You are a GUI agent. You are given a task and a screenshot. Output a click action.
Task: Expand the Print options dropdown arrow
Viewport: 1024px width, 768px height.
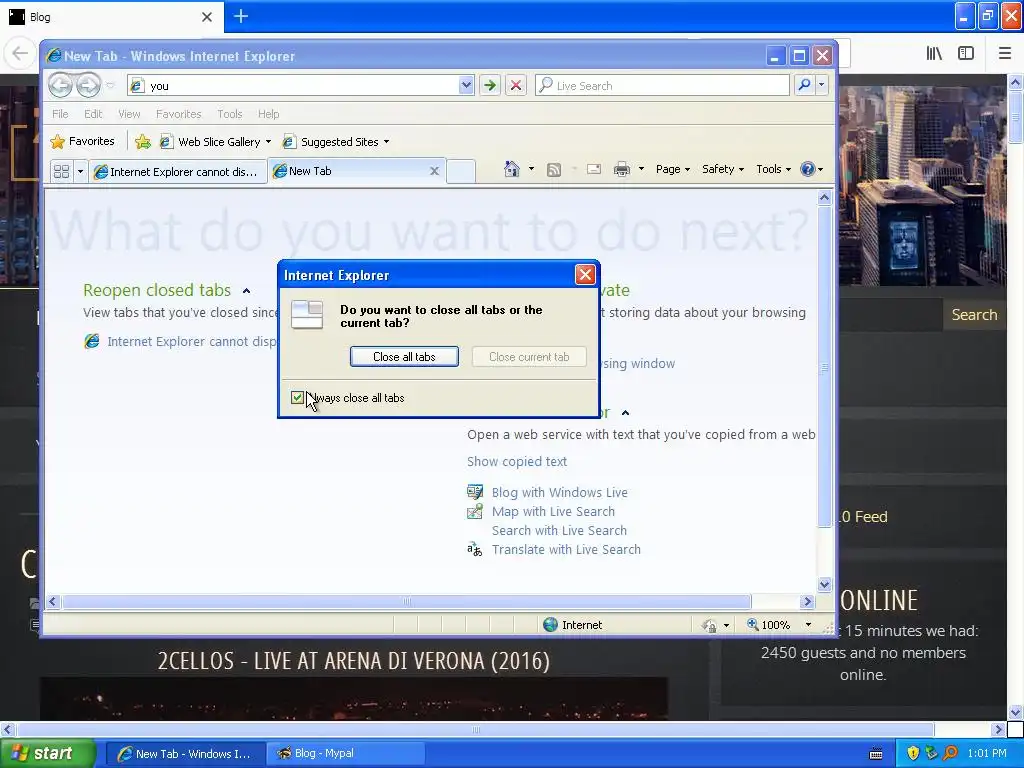(641, 169)
